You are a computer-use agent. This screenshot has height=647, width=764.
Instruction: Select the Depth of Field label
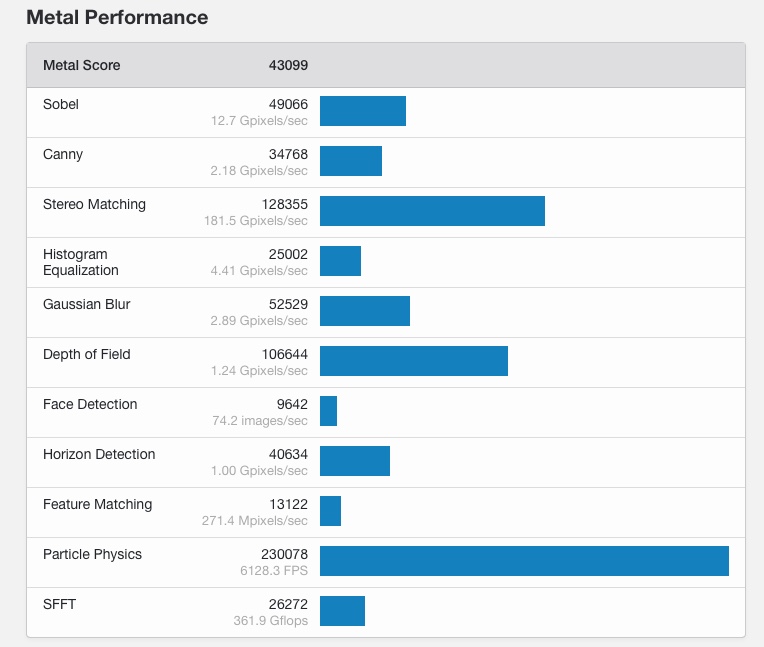tap(87, 354)
